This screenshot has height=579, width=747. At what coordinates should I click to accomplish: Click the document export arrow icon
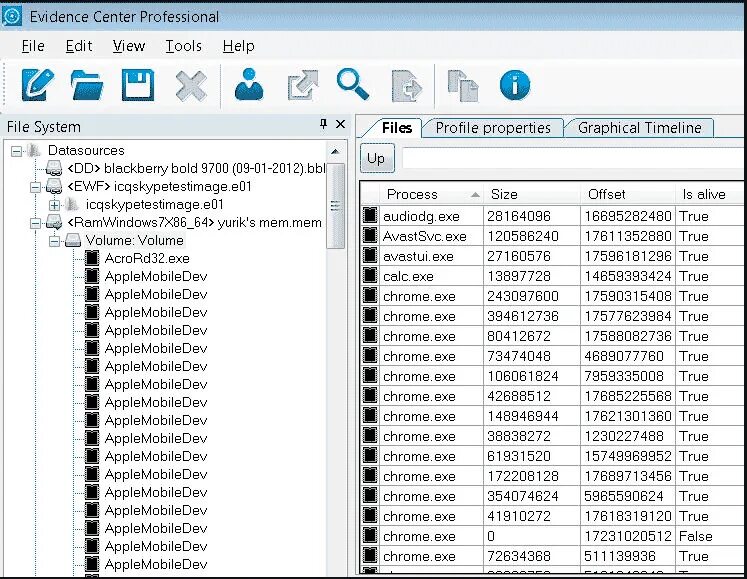coord(406,86)
